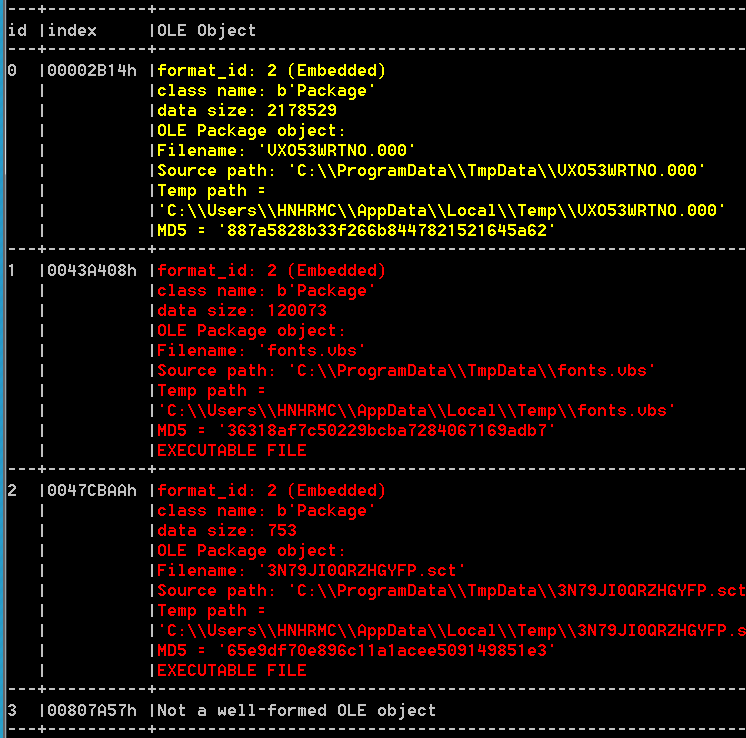Click EXECUTABLE FILE warning under fonts.vbs entry
This screenshot has width=746, height=738.
[x=231, y=450]
